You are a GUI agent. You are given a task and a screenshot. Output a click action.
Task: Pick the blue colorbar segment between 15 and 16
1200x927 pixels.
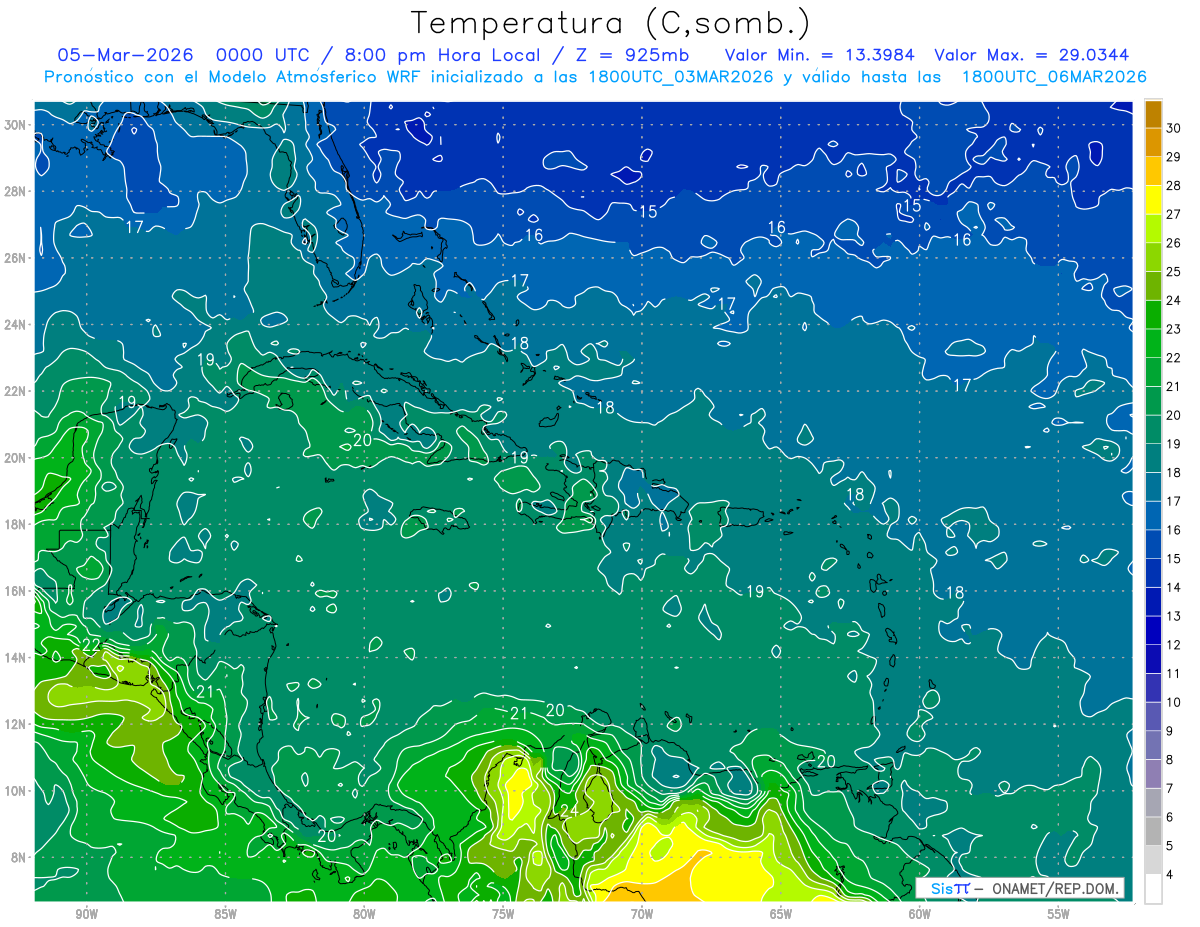[x=1153, y=544]
